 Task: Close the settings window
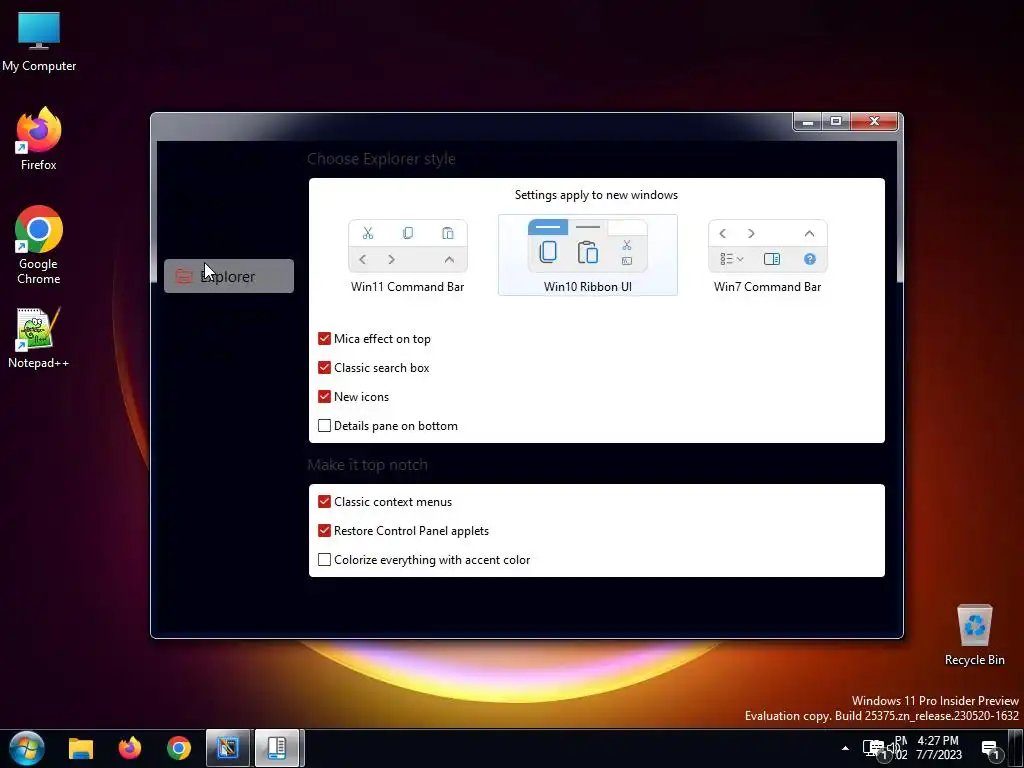[x=874, y=121]
